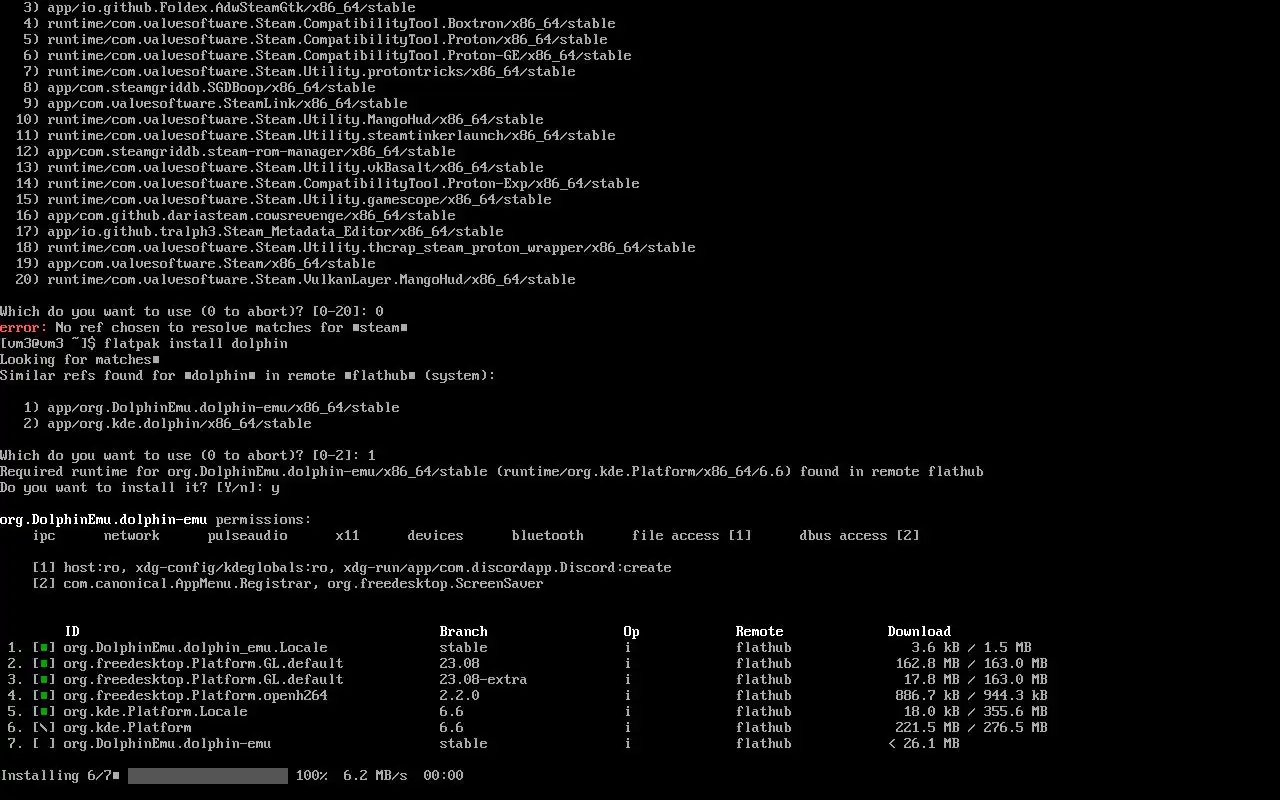Select status box of org.freedesktop.Platform.openh264
The width and height of the screenshot is (1280, 800).
click(x=44, y=696)
